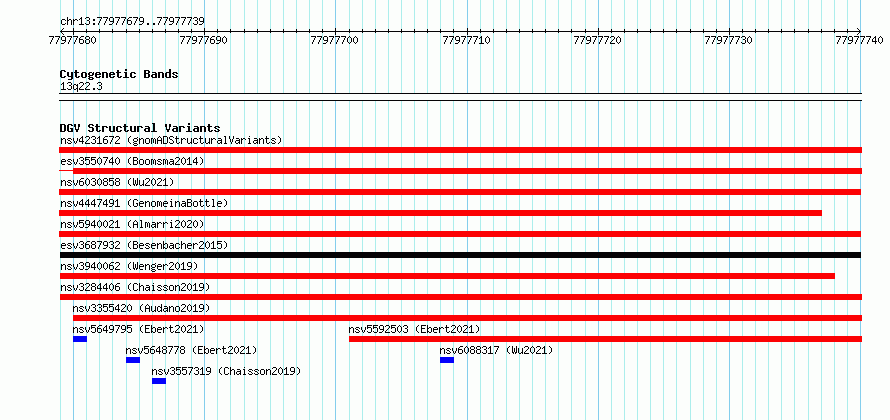Screen dimensions: 890x420
Task: Open nsv5592503 Ebert2021 label
Action: (x=414, y=329)
